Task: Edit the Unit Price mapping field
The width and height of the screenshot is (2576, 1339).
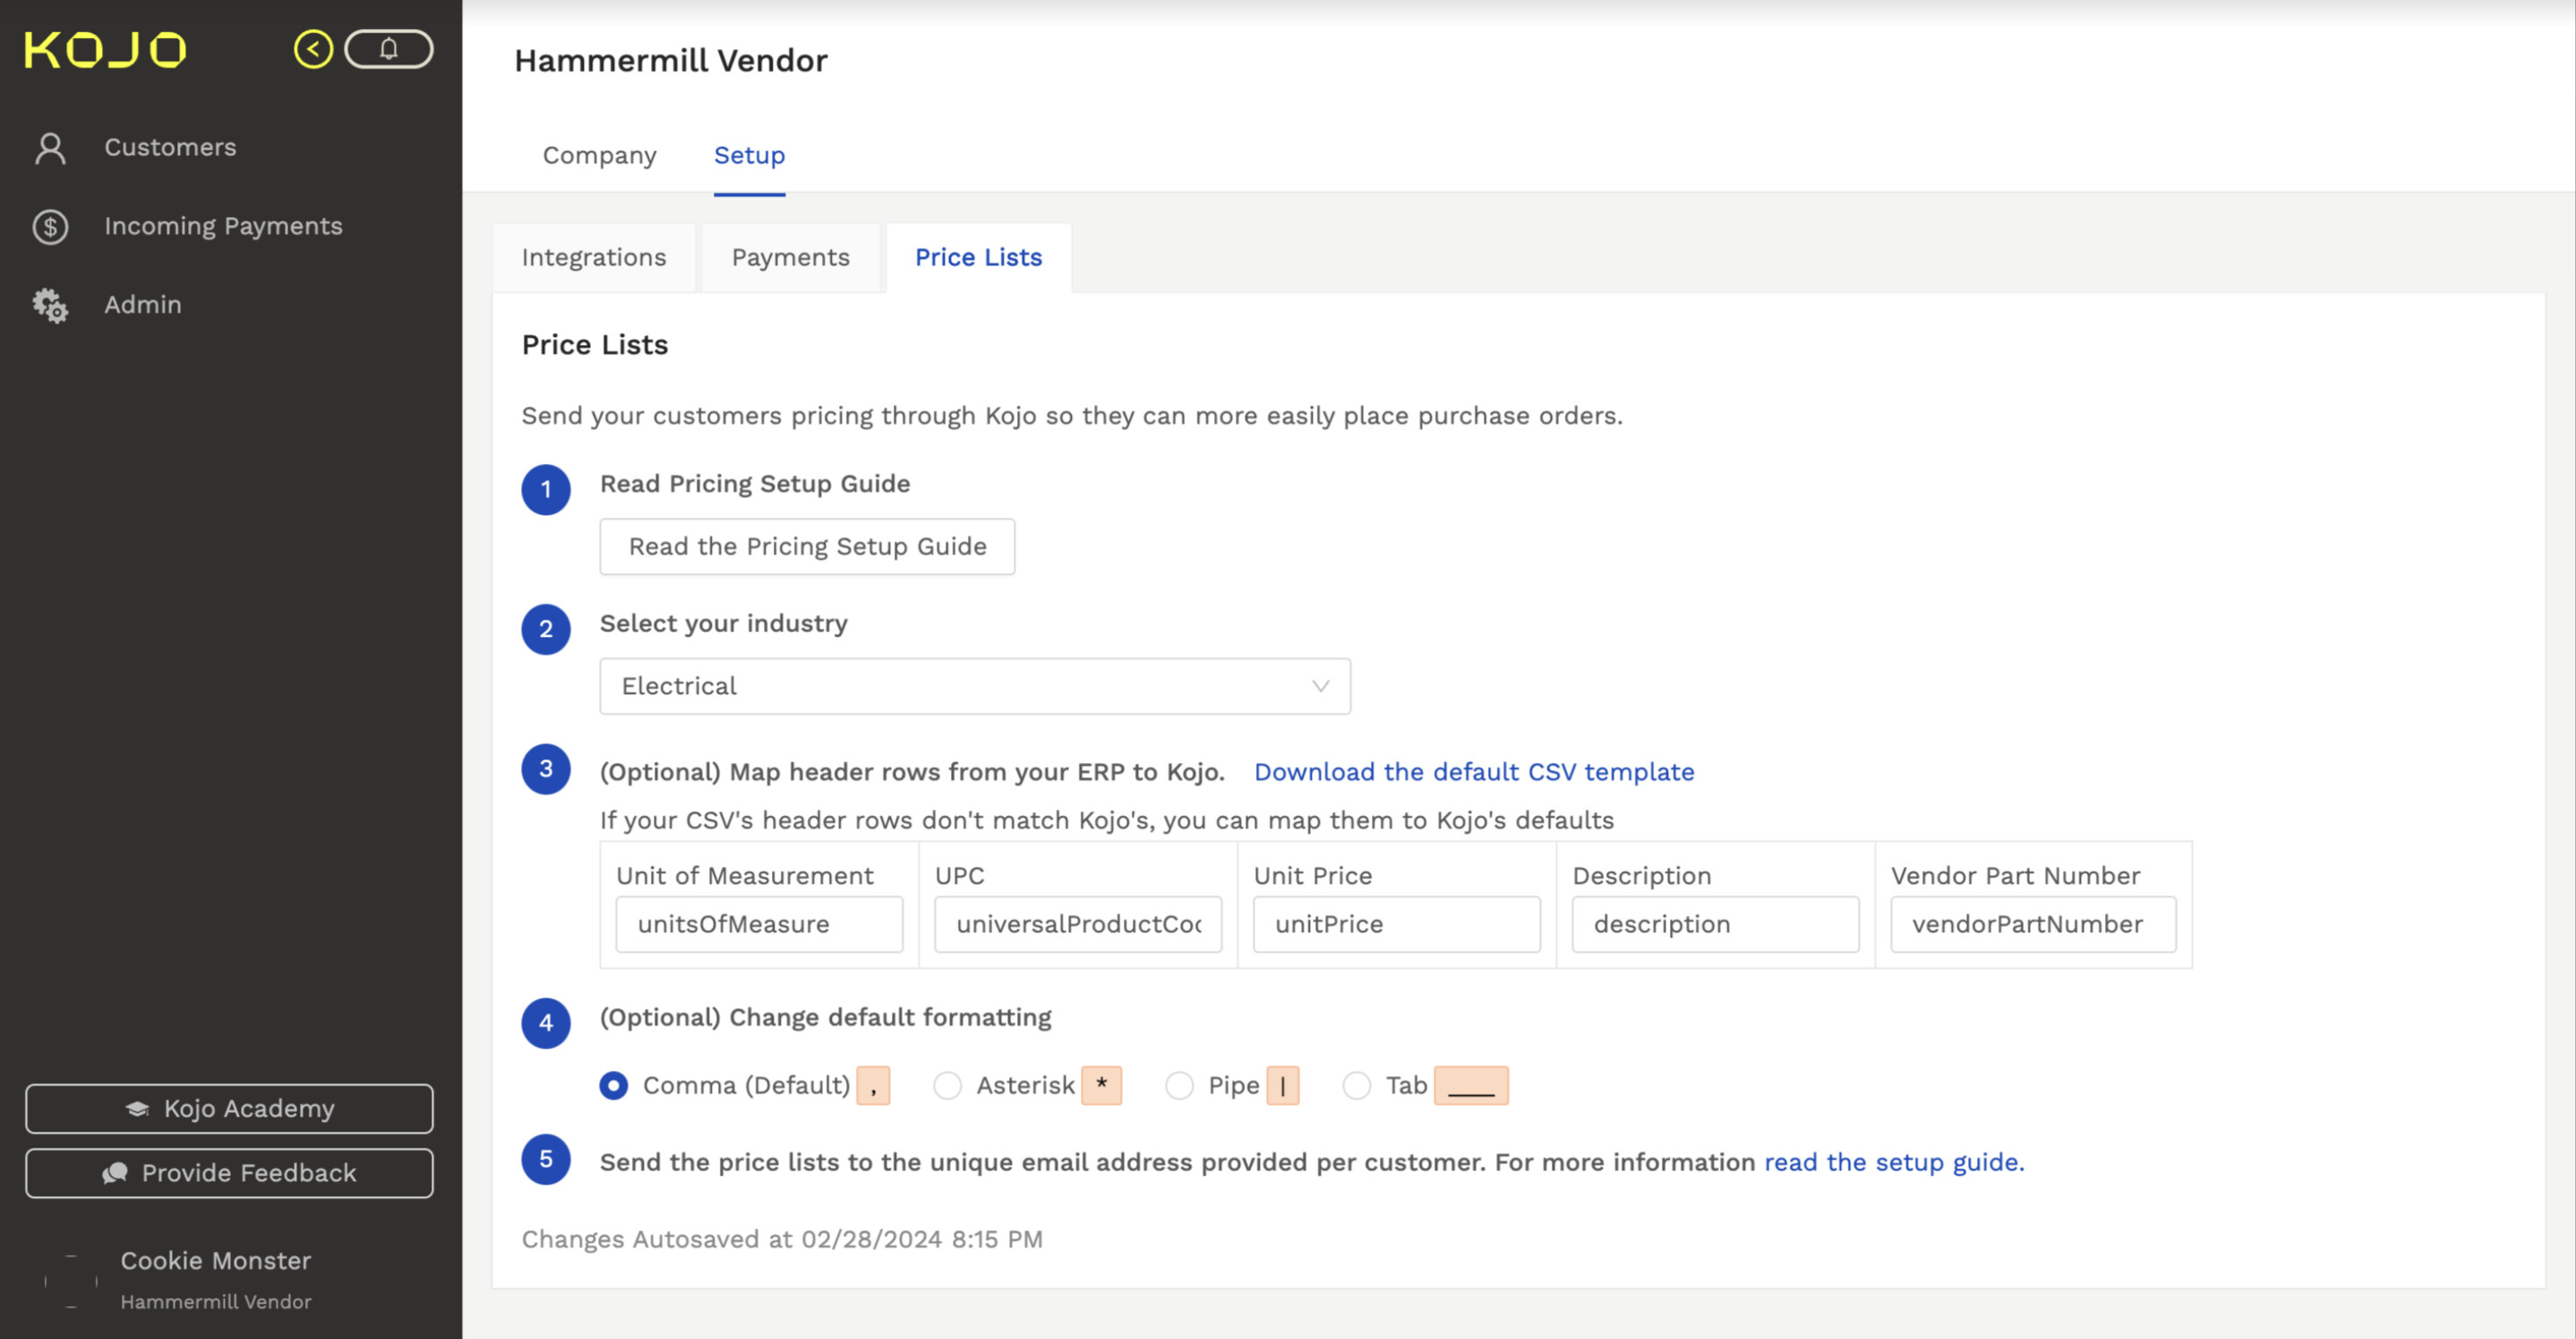Action: point(1396,924)
